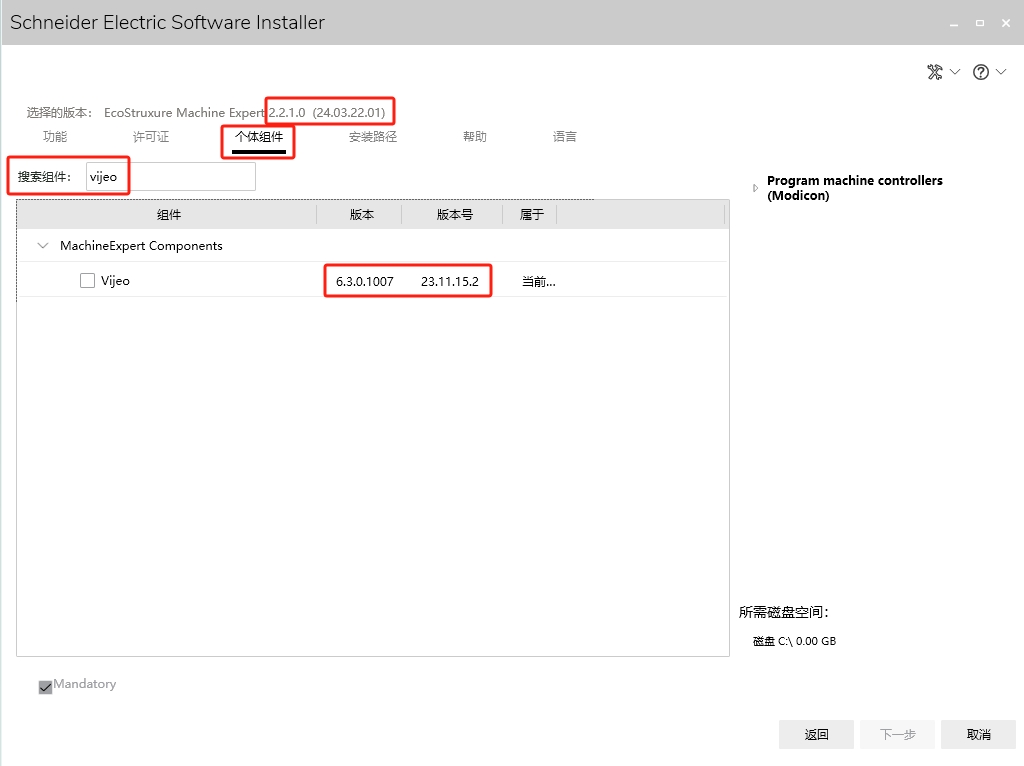
Task: Open the 帮助 tab
Action: [x=475, y=137]
